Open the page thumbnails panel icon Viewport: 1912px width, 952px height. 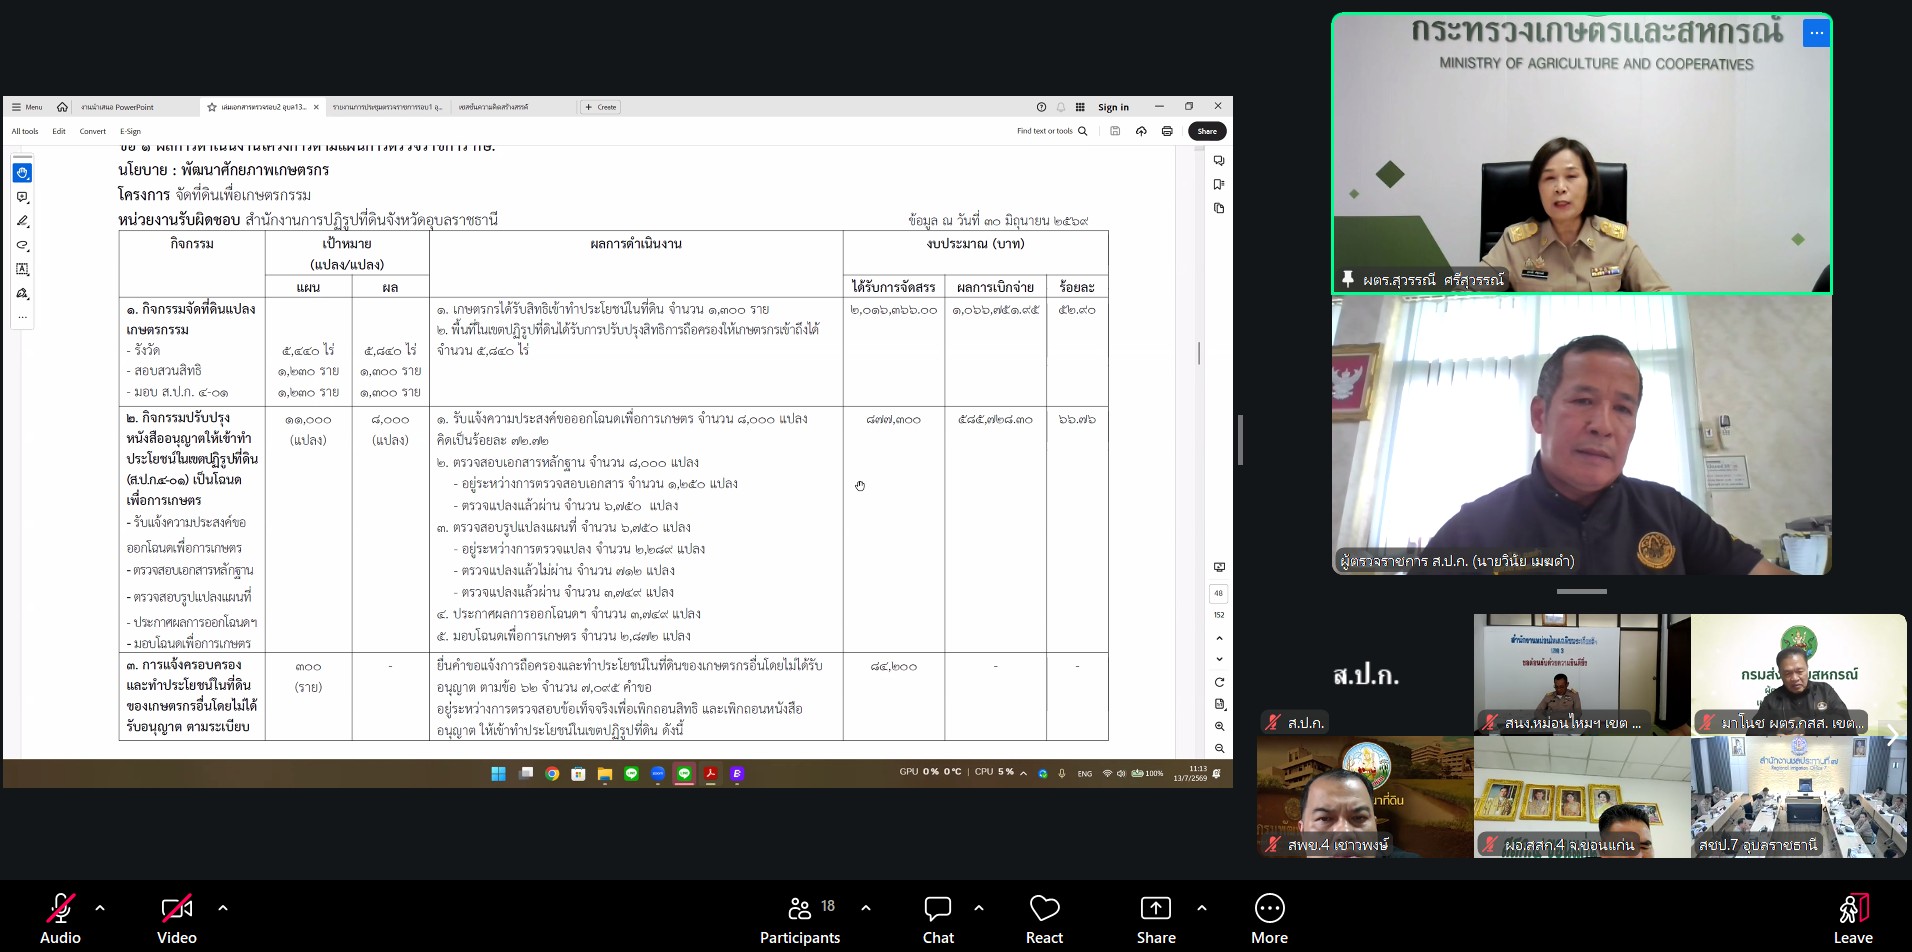1219,208
